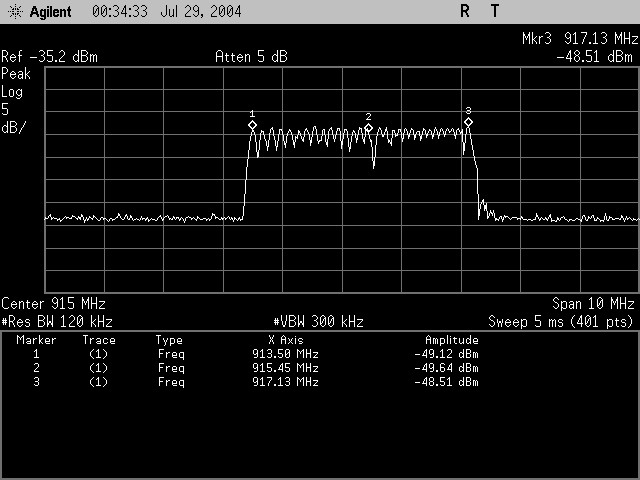
Task: Select marker table row for 915.45 MHz
Action: (285, 368)
